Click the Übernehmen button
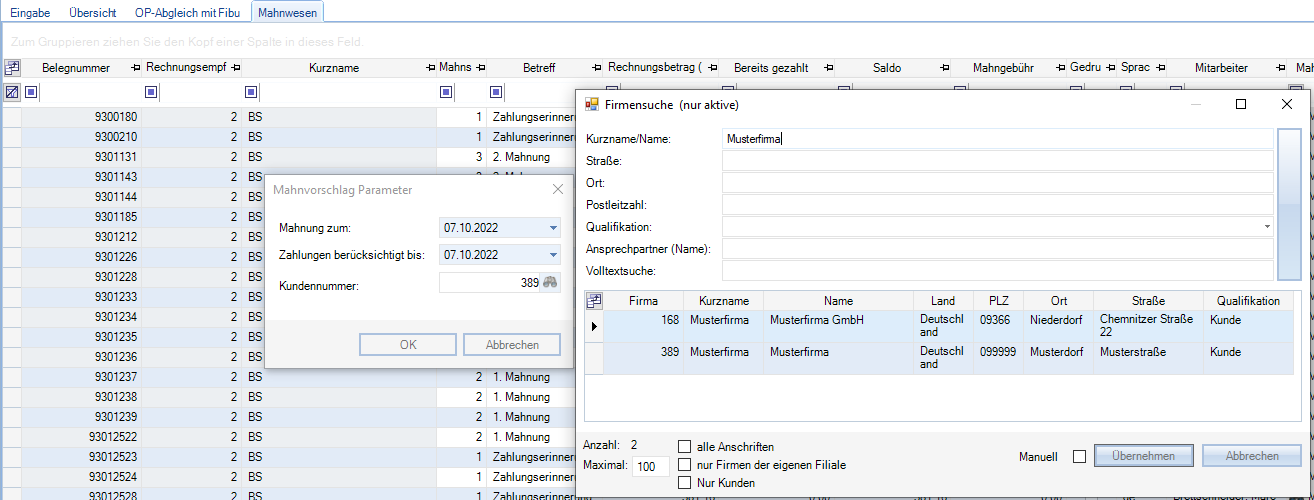This screenshot has width=1314, height=500. [x=1143, y=456]
